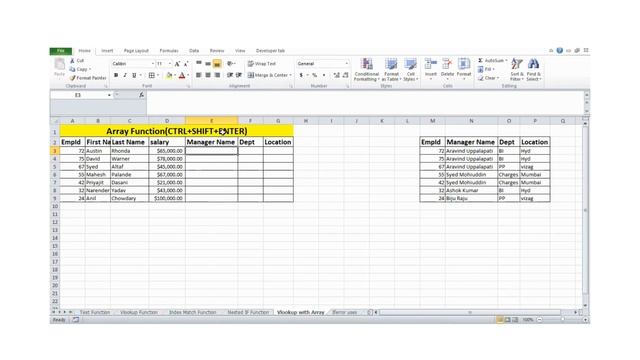640x360 pixels.
Task: Switch to the Formulas tab
Action: pos(169,51)
